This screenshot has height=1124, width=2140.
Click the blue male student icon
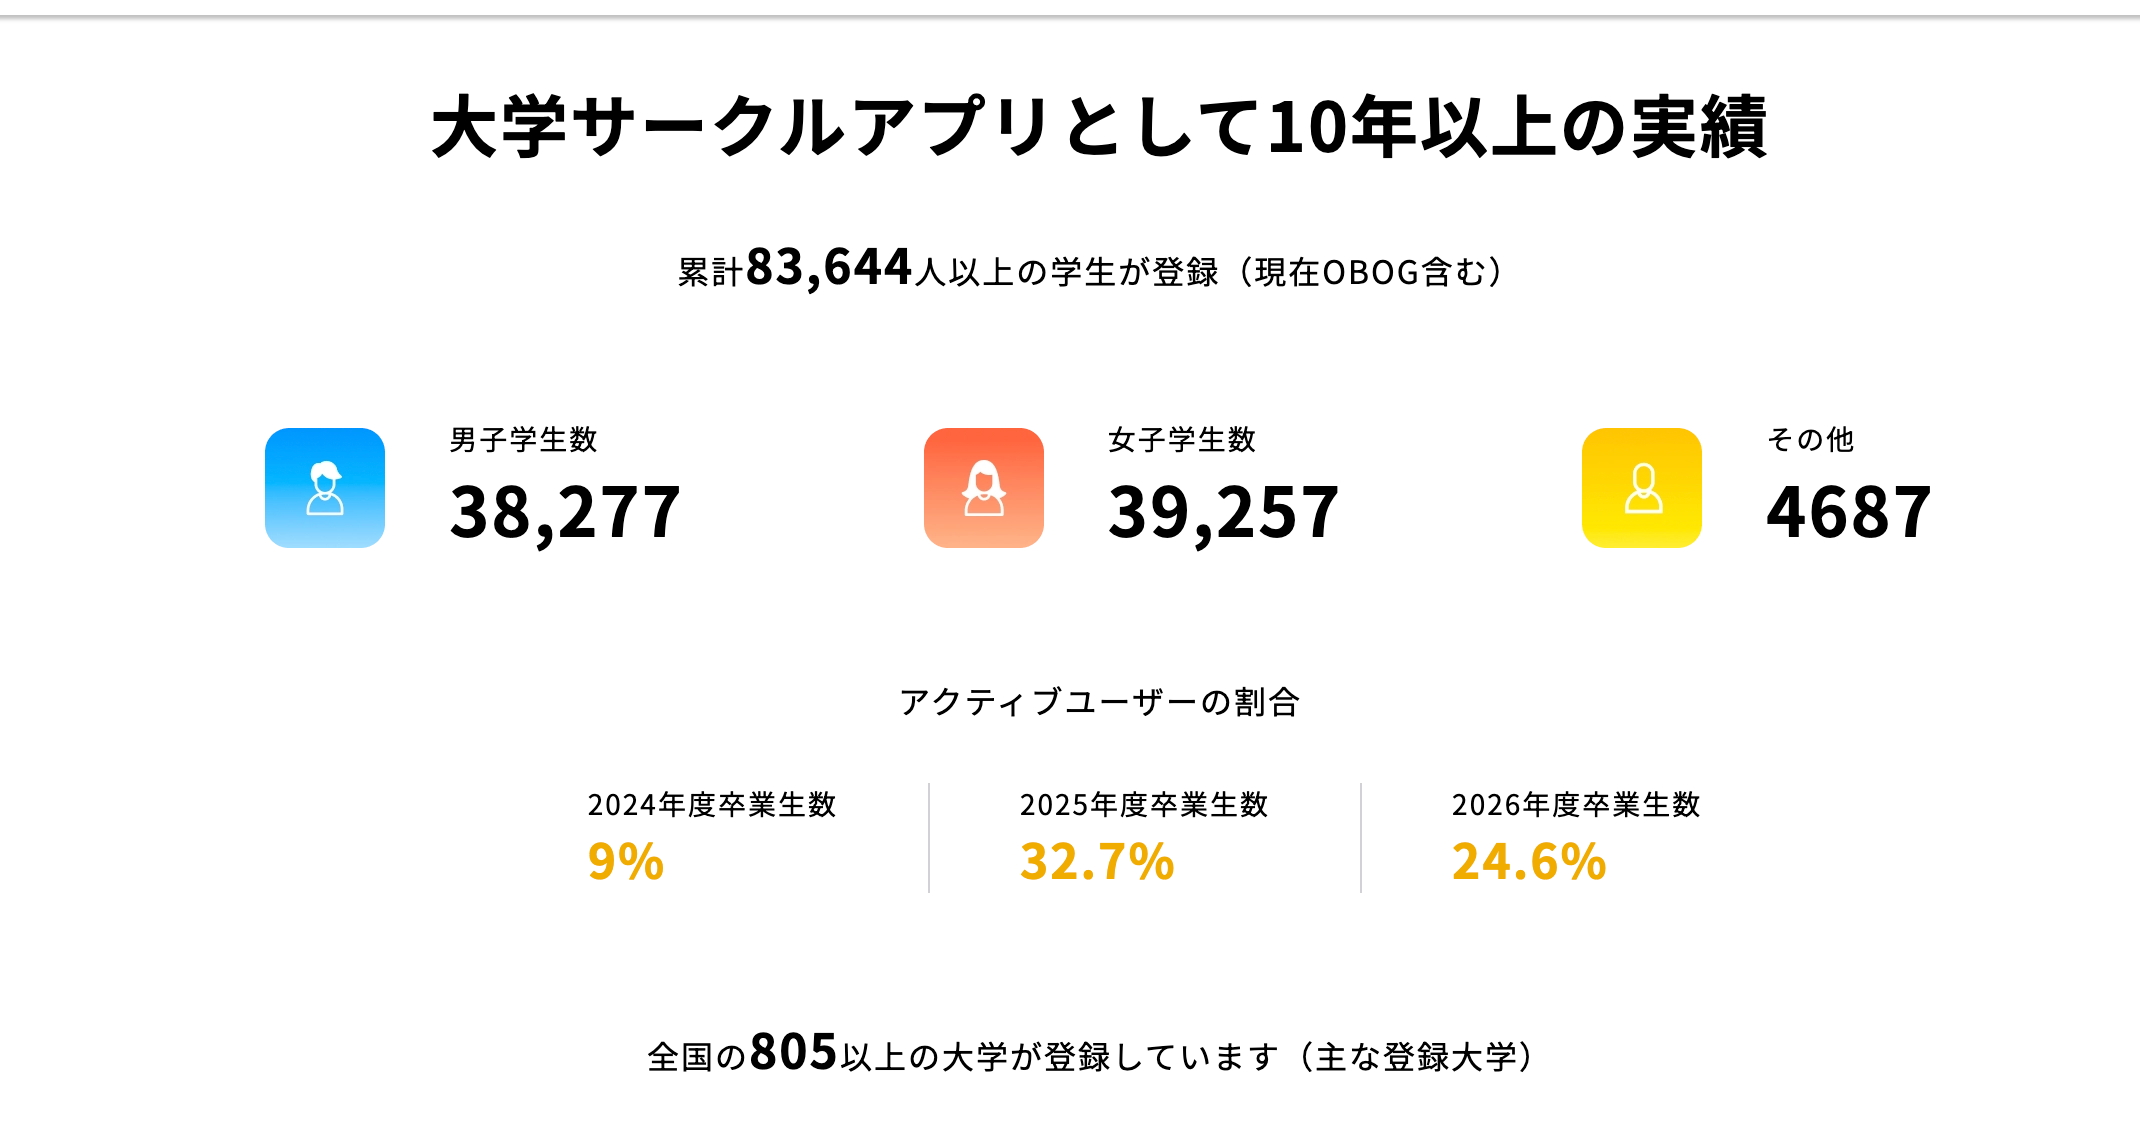tap(325, 488)
